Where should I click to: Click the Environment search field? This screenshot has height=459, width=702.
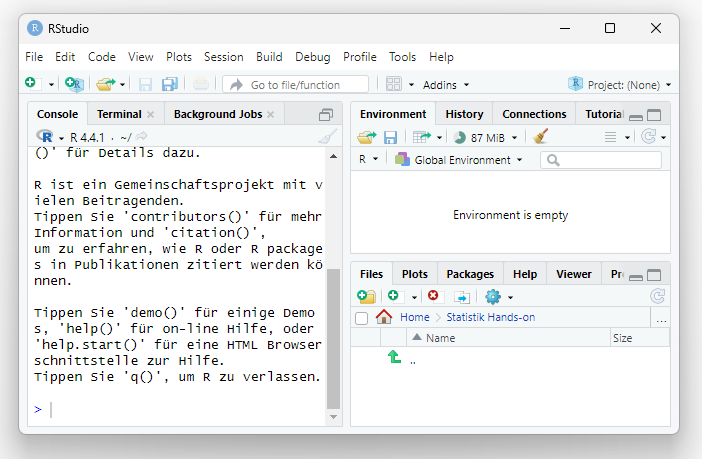pyautogui.click(x=600, y=160)
